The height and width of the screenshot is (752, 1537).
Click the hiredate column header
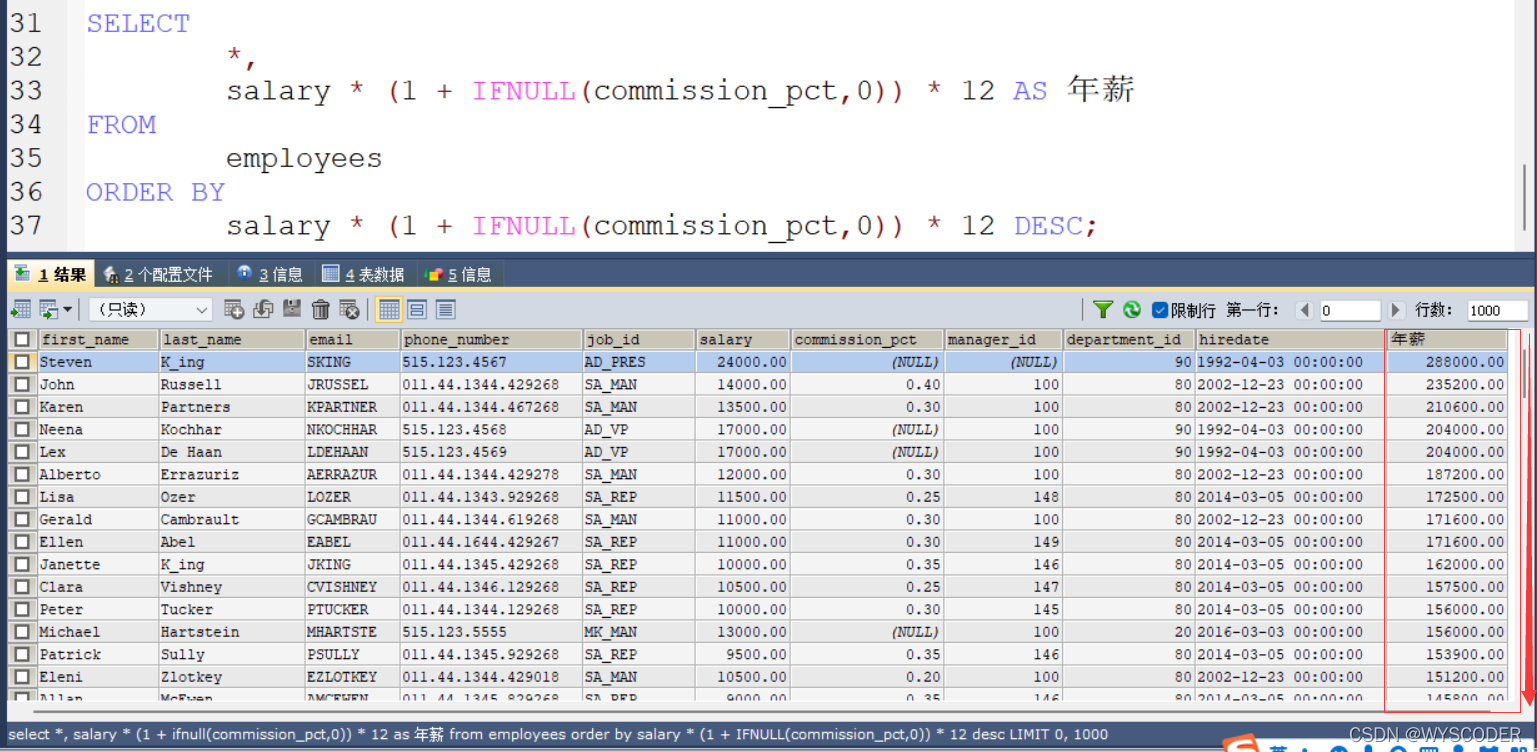(x=1290, y=340)
